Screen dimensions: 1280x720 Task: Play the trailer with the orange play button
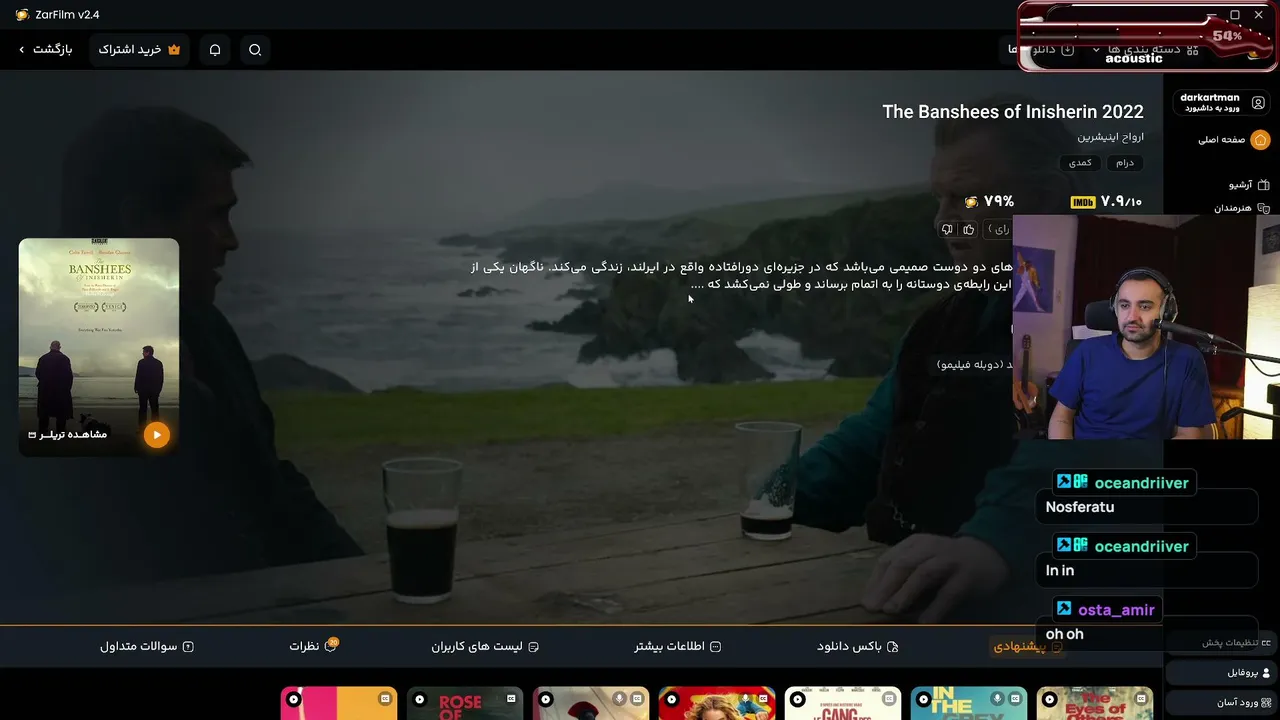click(156, 434)
